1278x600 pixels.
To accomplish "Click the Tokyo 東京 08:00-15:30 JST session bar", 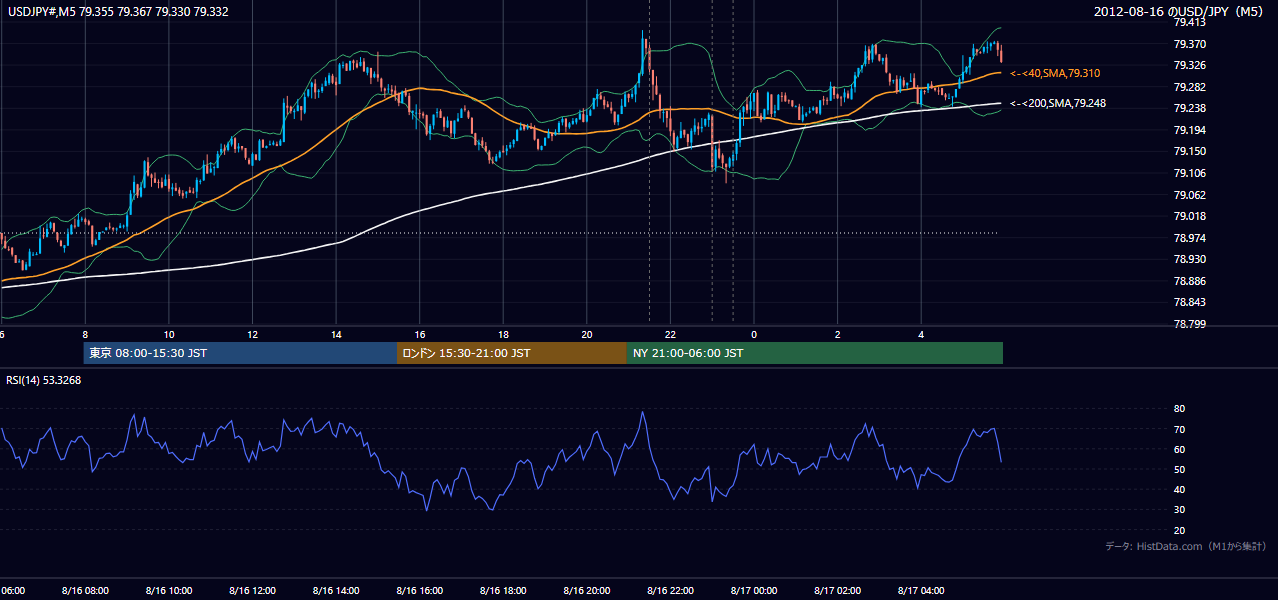I will (240, 353).
